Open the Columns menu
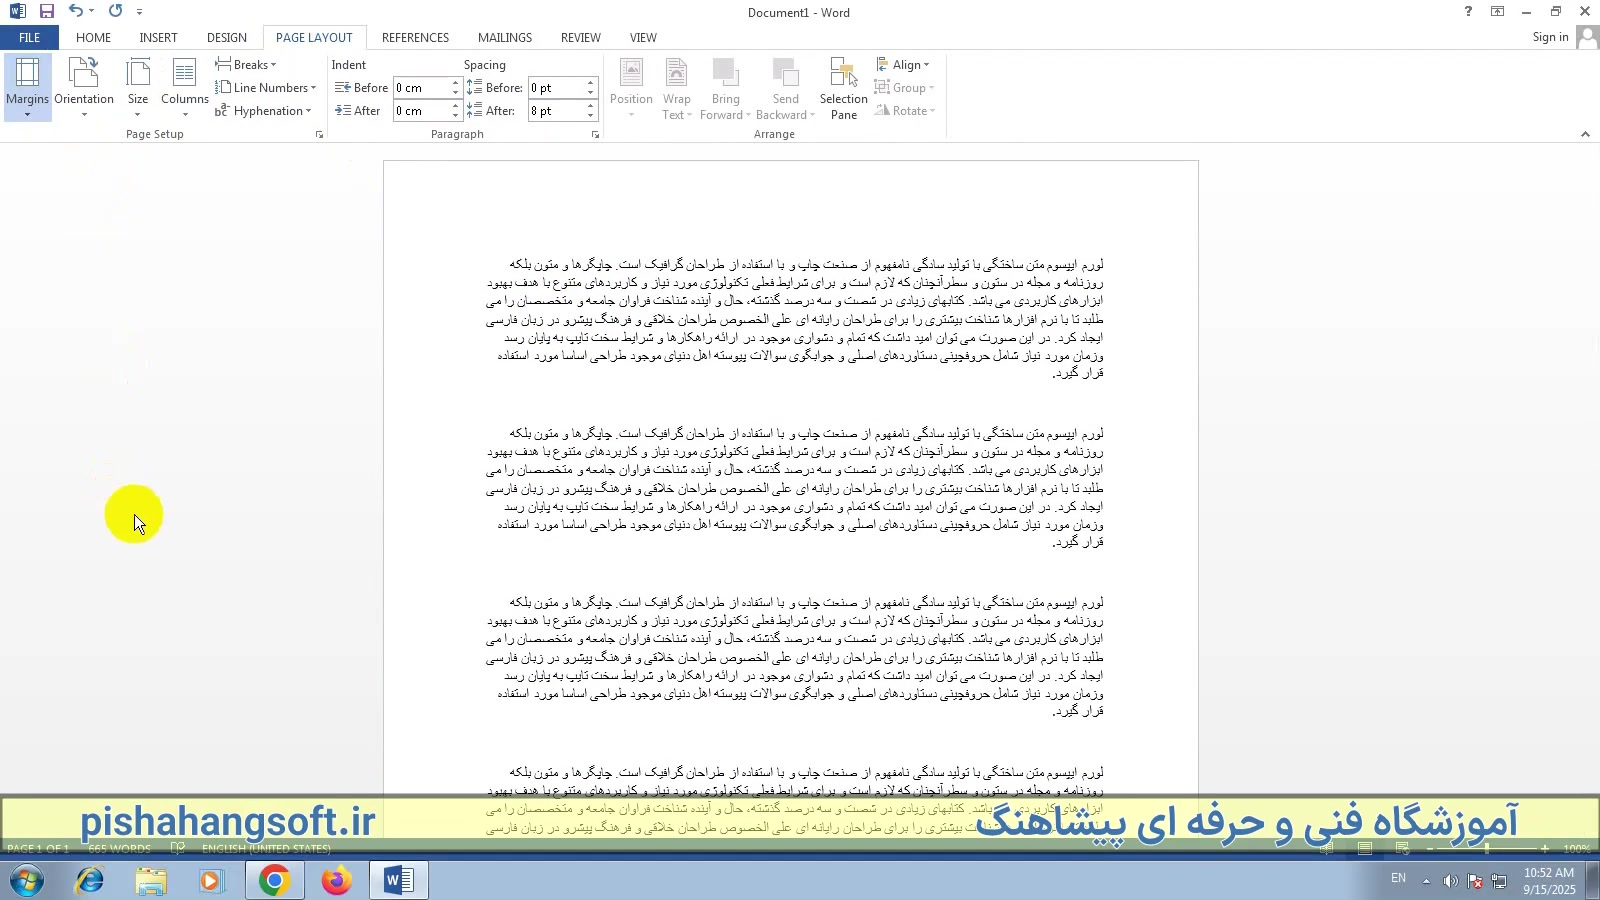This screenshot has height=900, width=1600. click(x=185, y=88)
